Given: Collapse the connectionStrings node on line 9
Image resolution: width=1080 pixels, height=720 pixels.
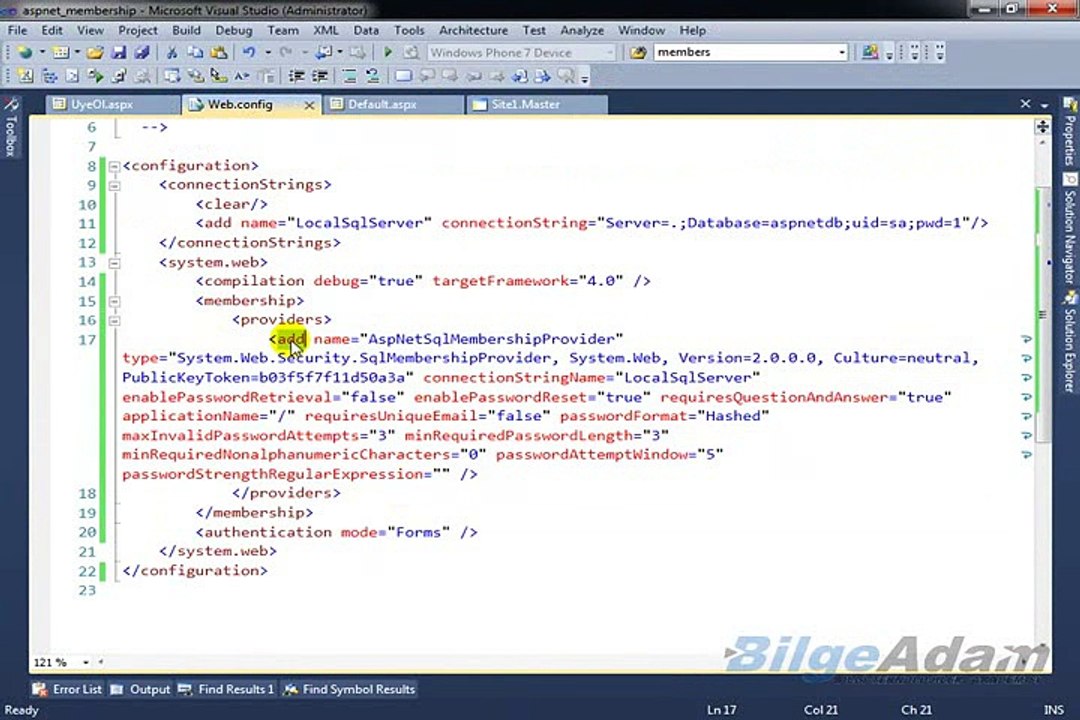Looking at the screenshot, I should 114,185.
